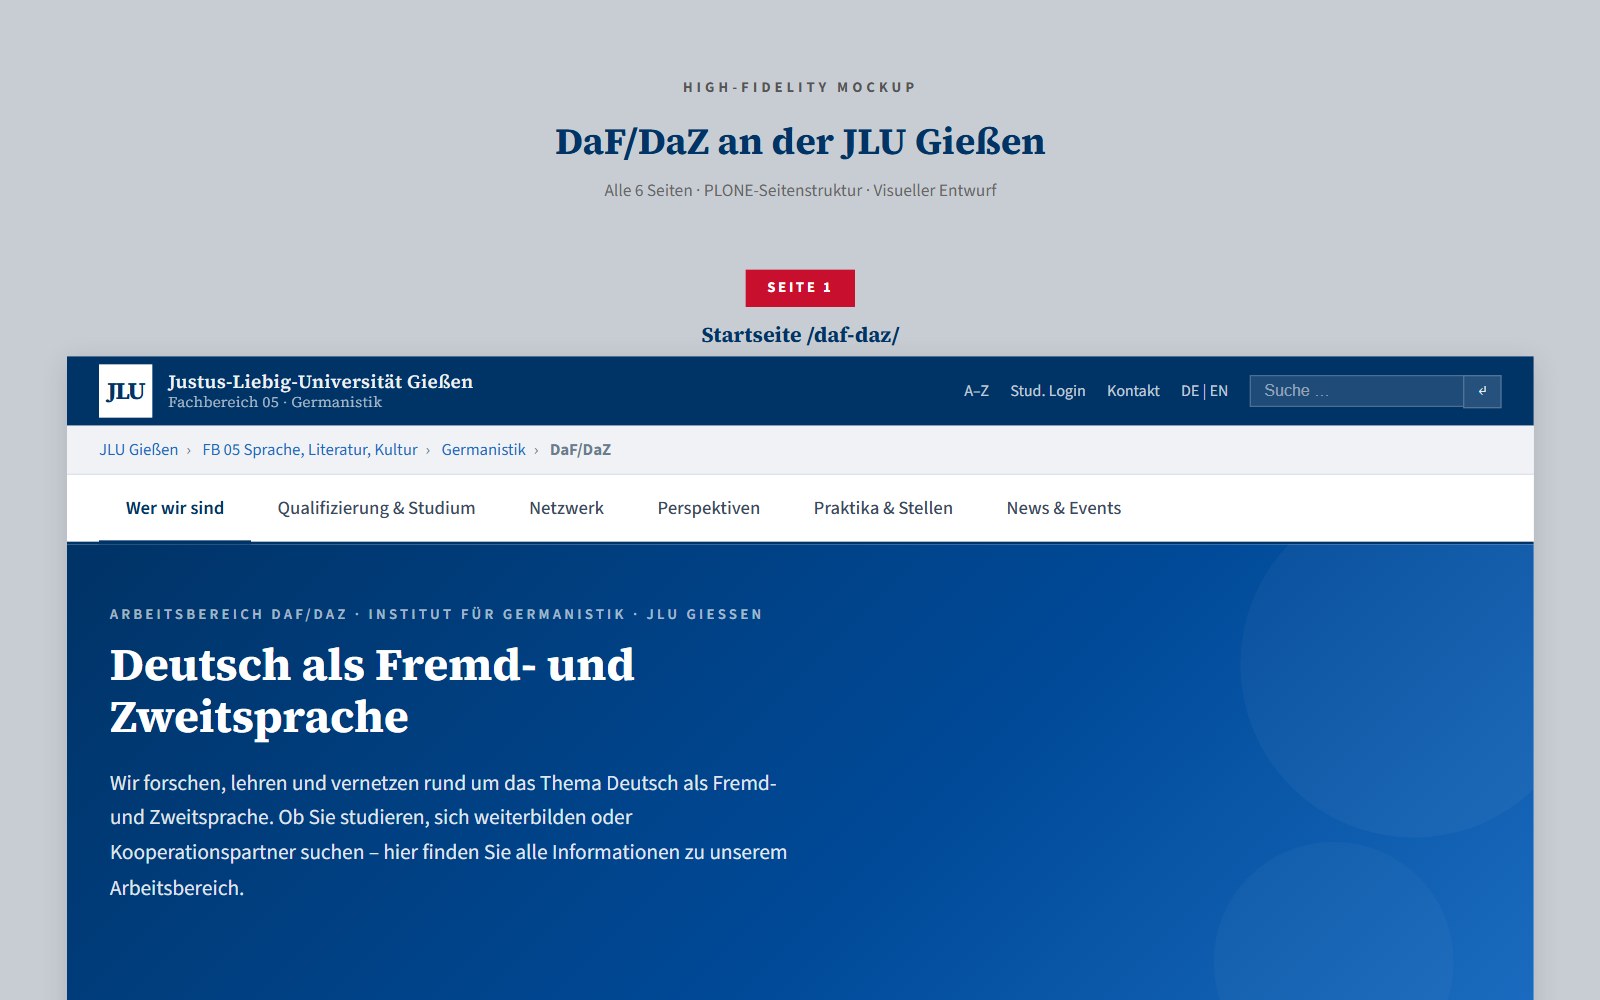Select the DaF/DaZ breadcrumb entry
Screen dimensions: 1600x1000
tap(580, 450)
